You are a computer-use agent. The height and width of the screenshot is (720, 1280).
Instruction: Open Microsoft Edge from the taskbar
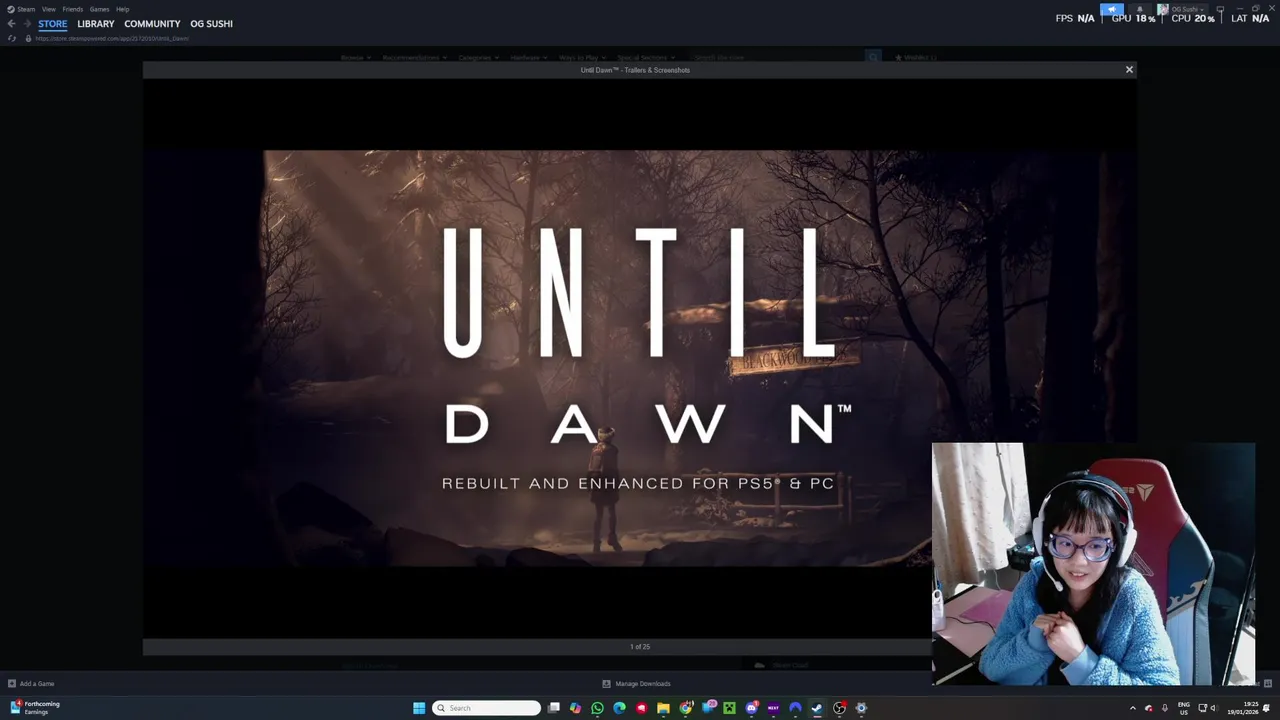coord(619,708)
